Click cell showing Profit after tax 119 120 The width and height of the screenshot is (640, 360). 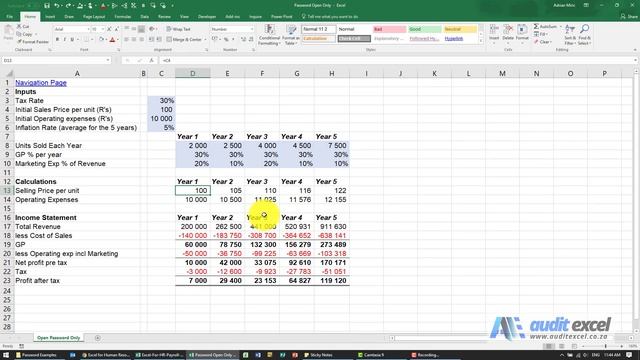pos(331,281)
